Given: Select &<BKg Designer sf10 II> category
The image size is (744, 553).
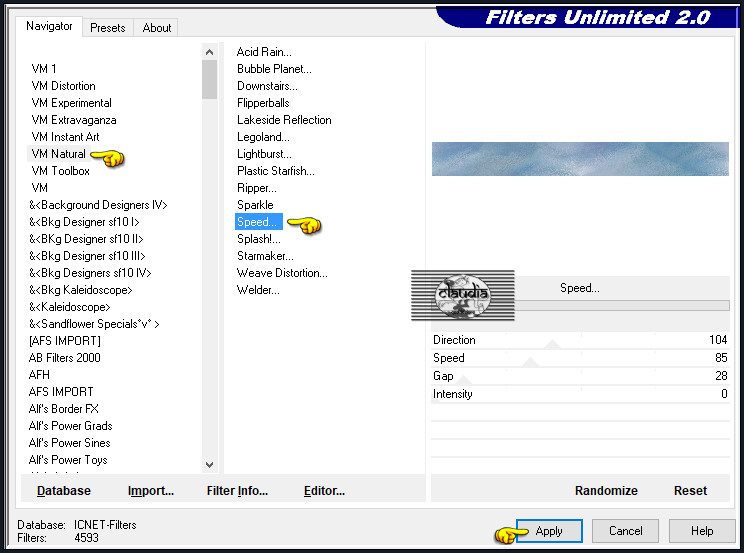Looking at the screenshot, I should tap(86, 239).
